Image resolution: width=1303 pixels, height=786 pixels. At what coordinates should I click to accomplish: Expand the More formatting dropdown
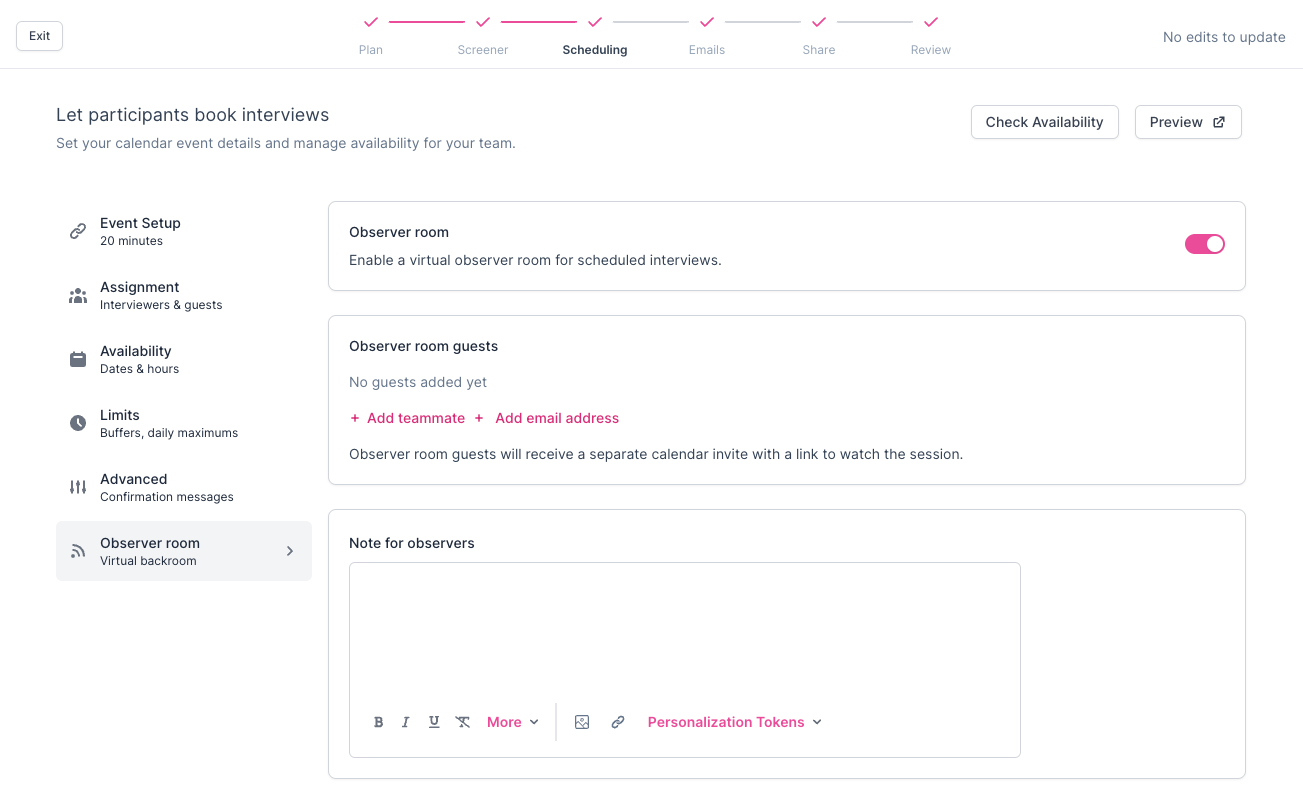coord(513,722)
